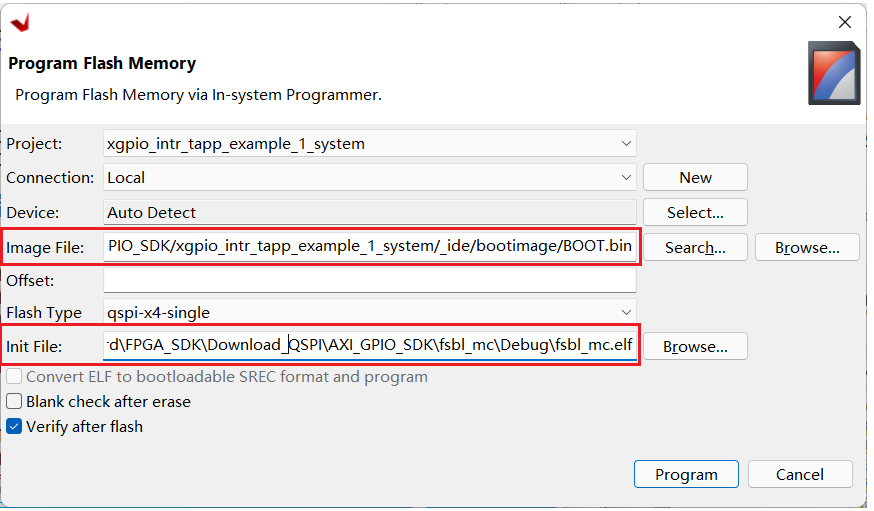Start flashing with the Program button
The height and width of the screenshot is (511, 874).
click(686, 475)
